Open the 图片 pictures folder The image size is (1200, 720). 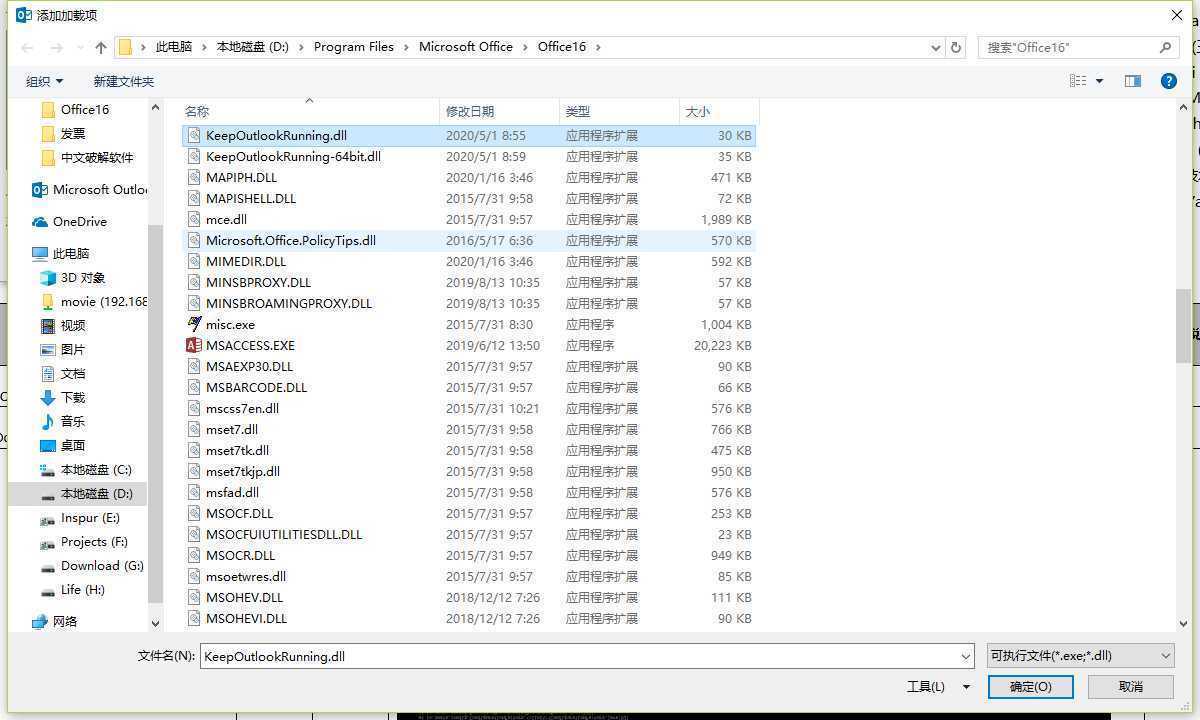point(63,349)
